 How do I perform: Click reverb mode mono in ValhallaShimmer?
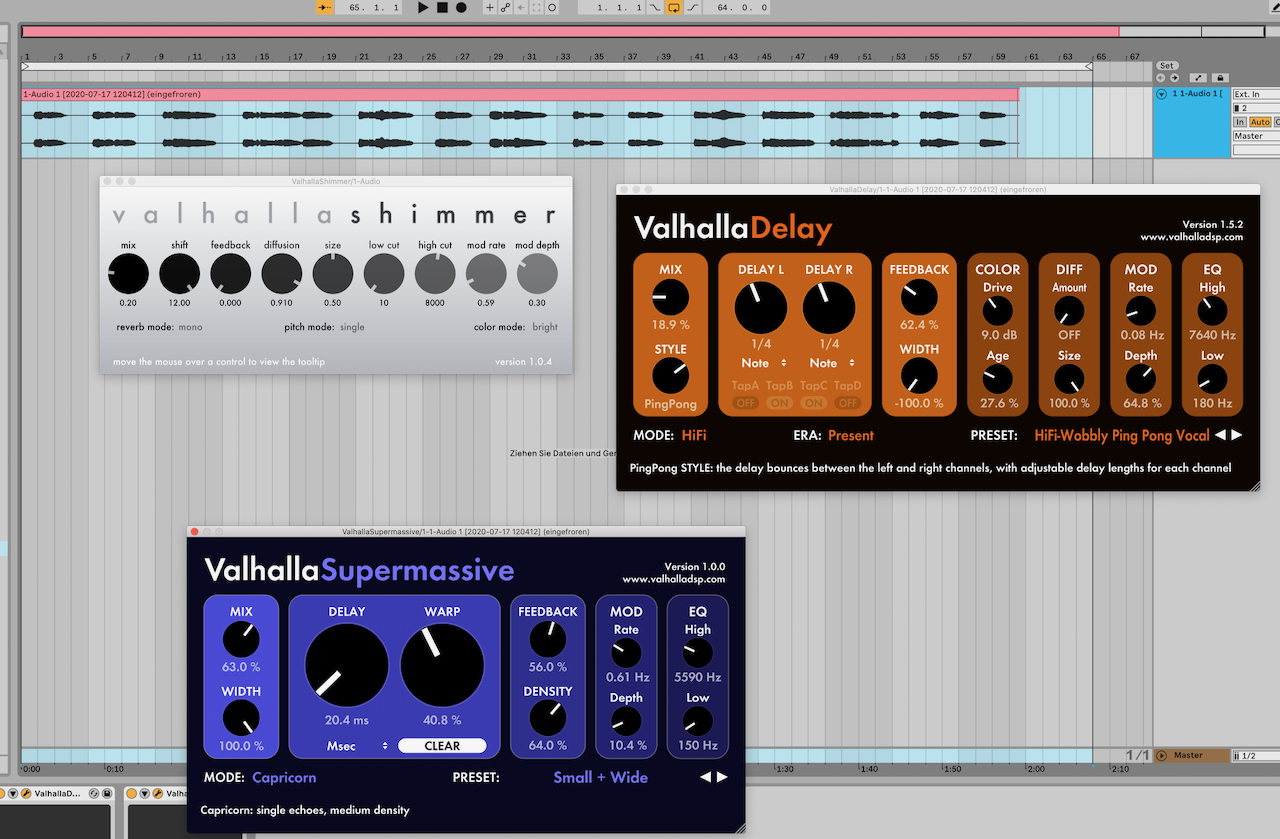190,327
